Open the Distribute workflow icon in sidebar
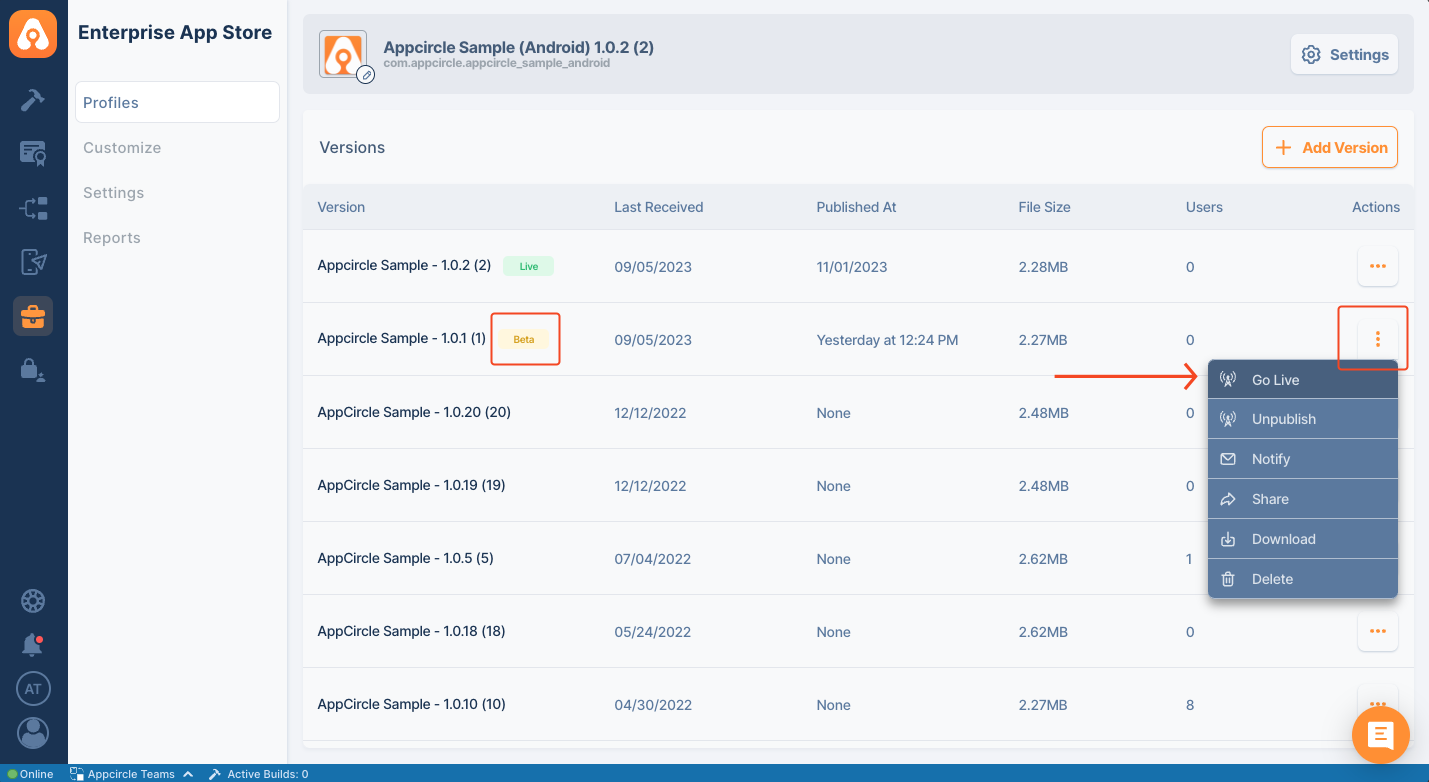Image resolution: width=1429 pixels, height=782 pixels. [33, 208]
